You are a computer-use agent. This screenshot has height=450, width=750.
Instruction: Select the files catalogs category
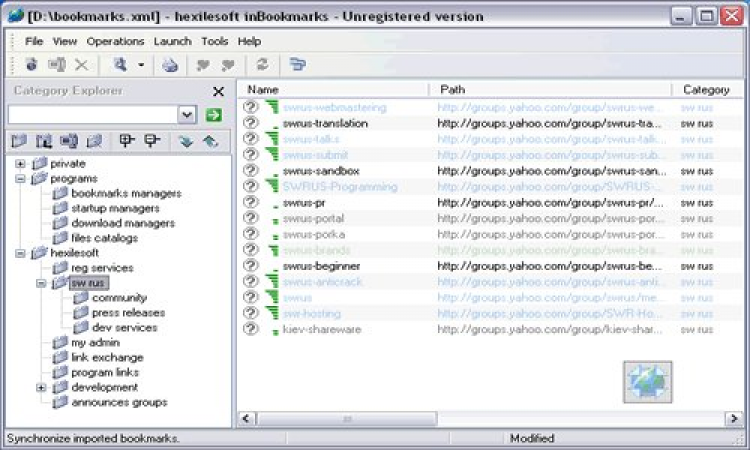coord(104,238)
